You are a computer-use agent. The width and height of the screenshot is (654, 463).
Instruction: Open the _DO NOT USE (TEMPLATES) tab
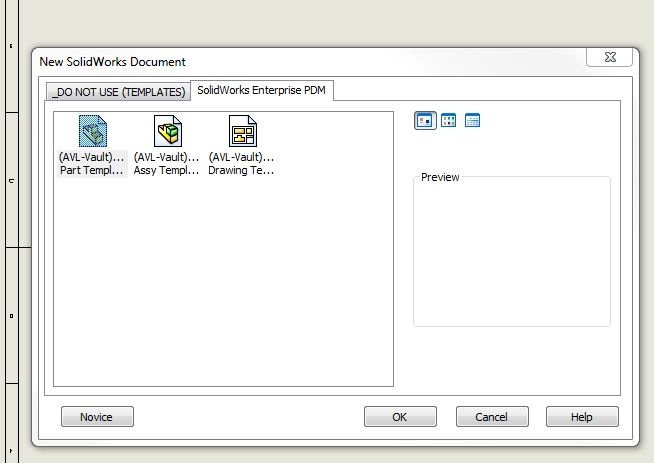pyautogui.click(x=118, y=92)
